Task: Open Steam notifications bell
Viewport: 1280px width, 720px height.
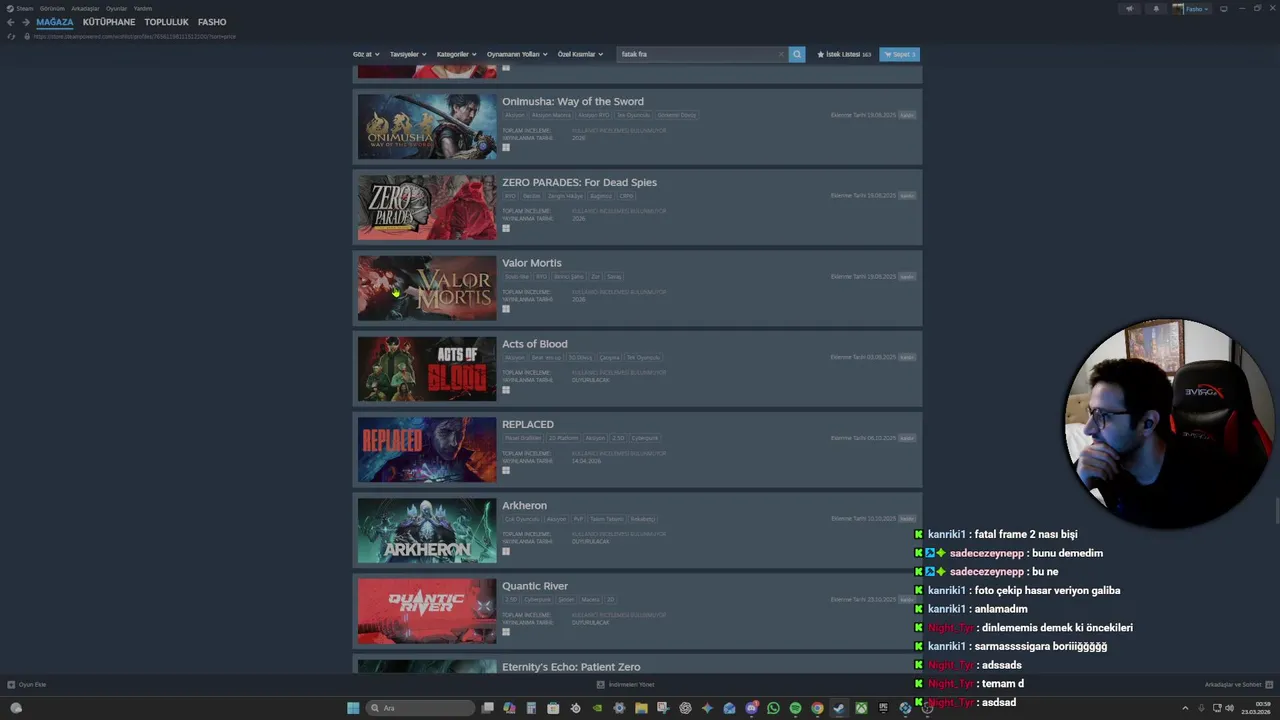Action: coord(1156,8)
